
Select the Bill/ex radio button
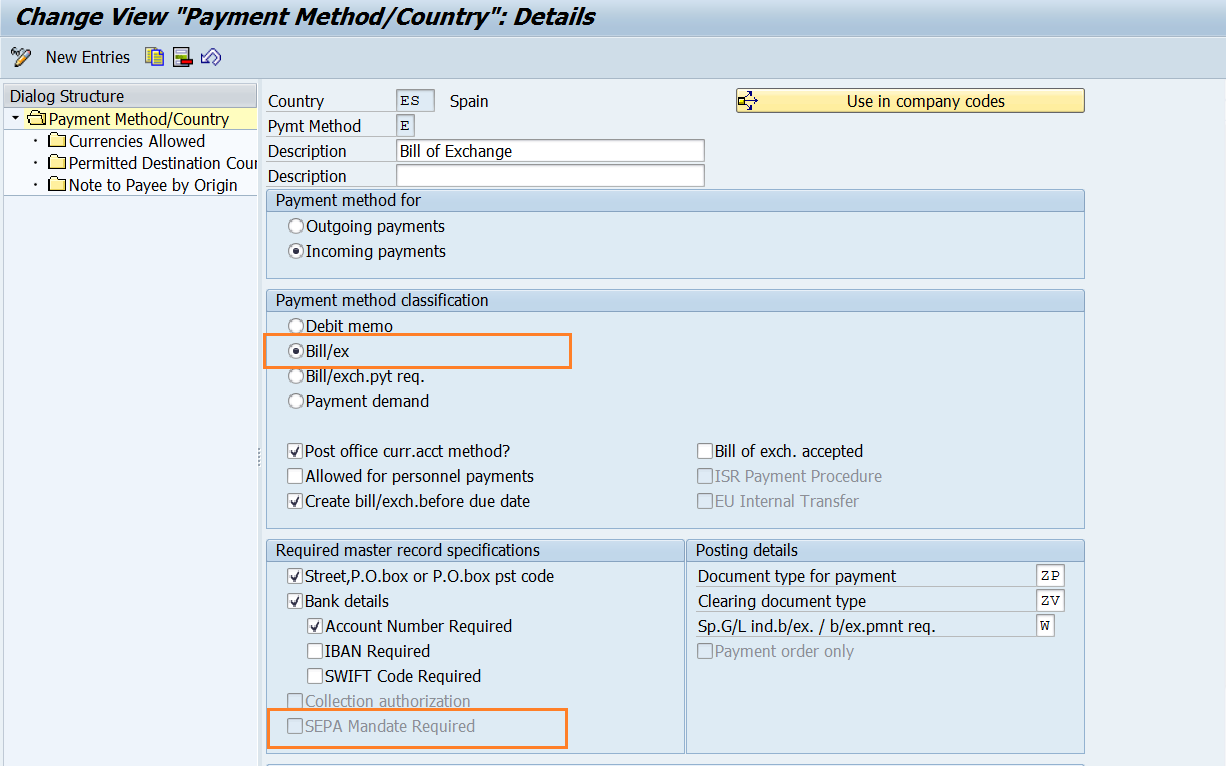click(296, 351)
